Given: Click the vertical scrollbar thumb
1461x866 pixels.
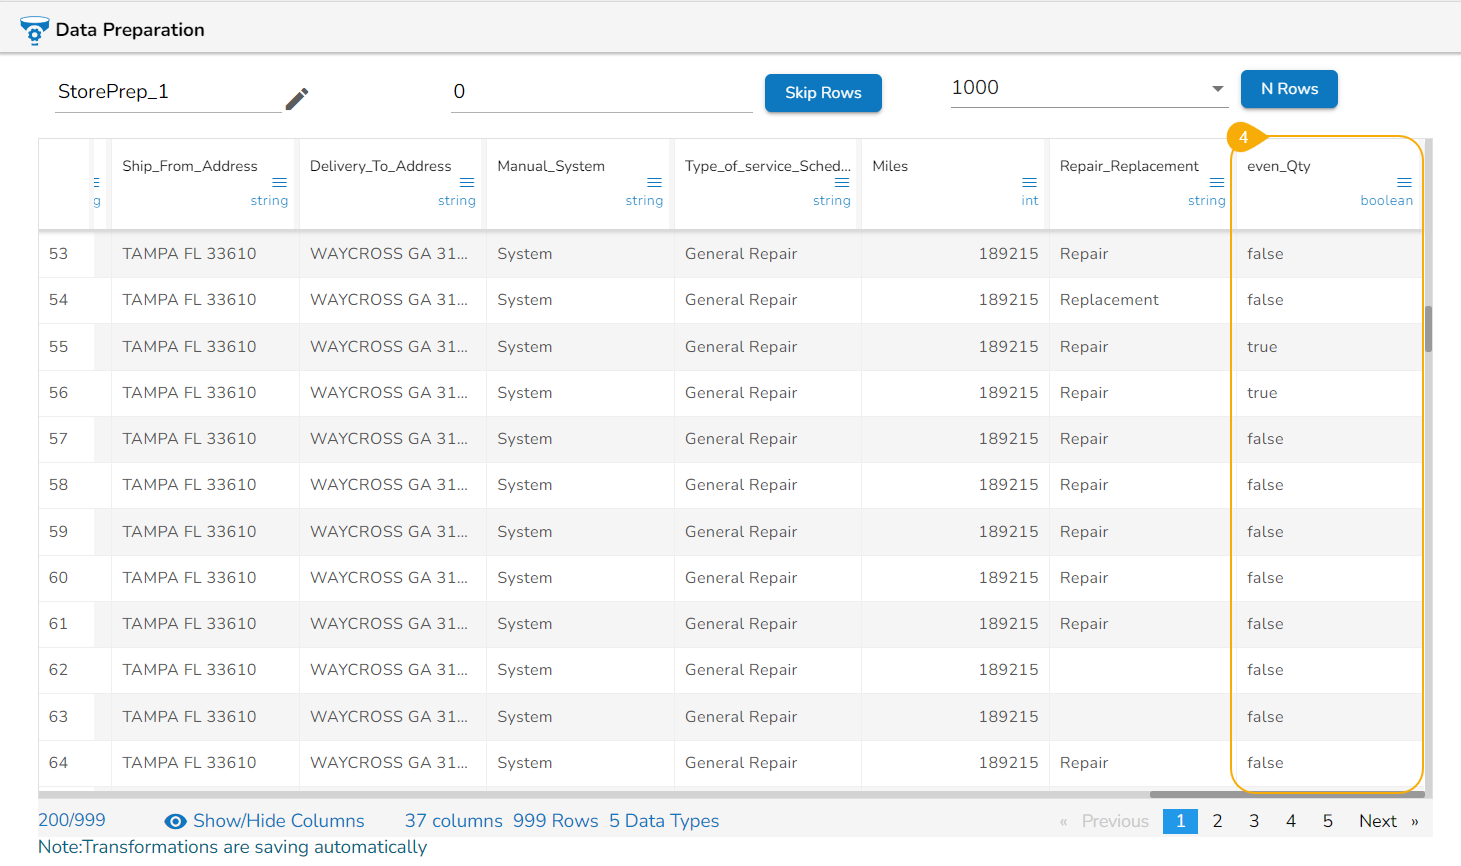Looking at the screenshot, I should (x=1428, y=329).
